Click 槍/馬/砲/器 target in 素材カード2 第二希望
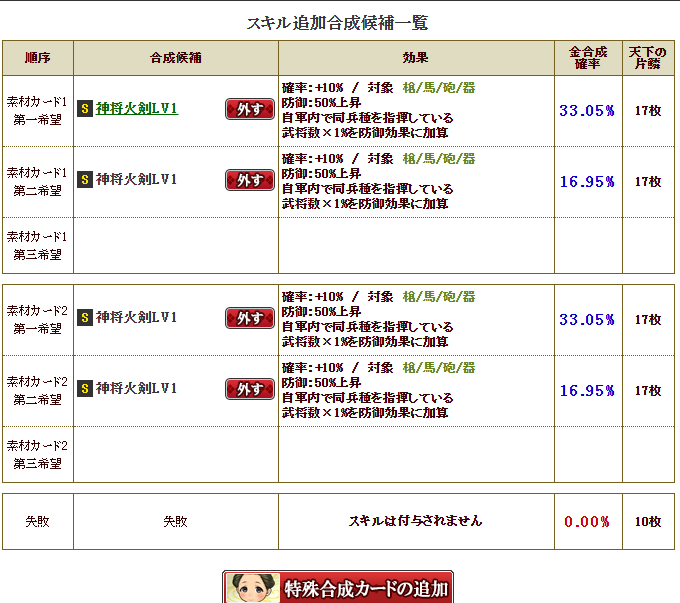 439,368
